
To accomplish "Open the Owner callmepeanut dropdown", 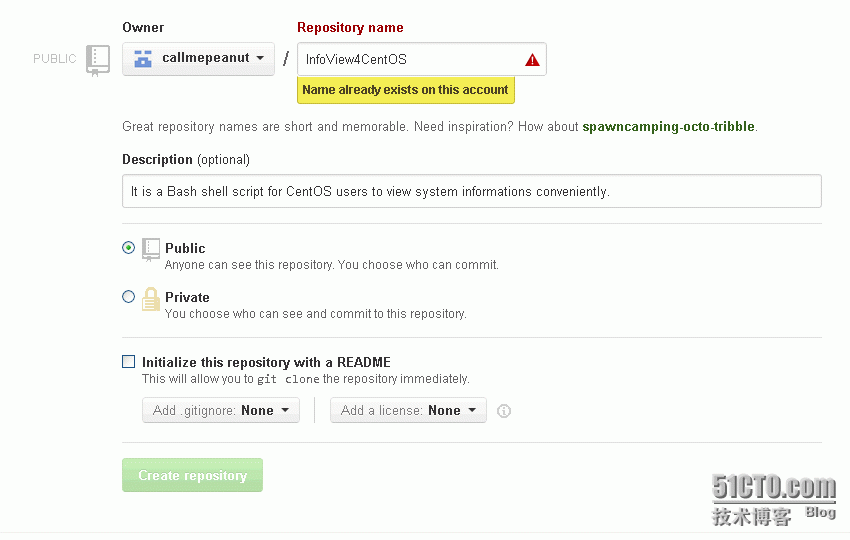I will [198, 59].
